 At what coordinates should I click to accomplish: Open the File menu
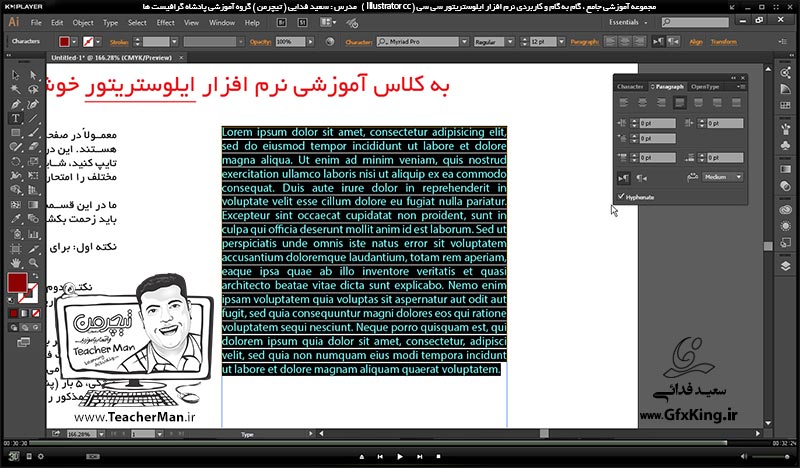point(36,22)
